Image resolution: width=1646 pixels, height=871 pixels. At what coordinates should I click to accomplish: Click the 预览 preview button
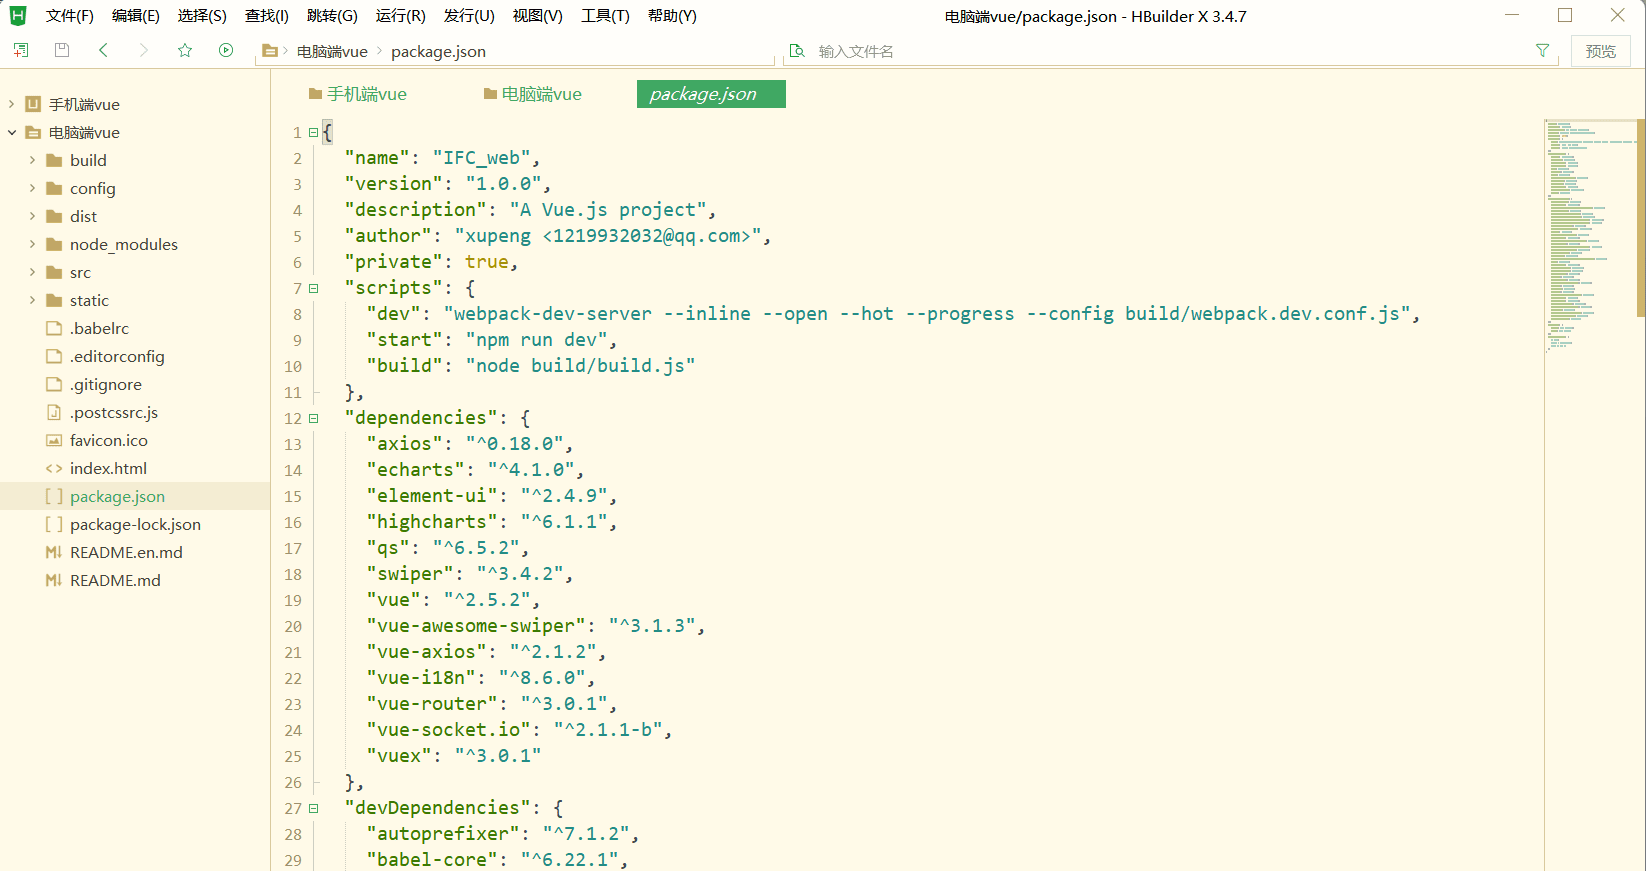[1600, 51]
